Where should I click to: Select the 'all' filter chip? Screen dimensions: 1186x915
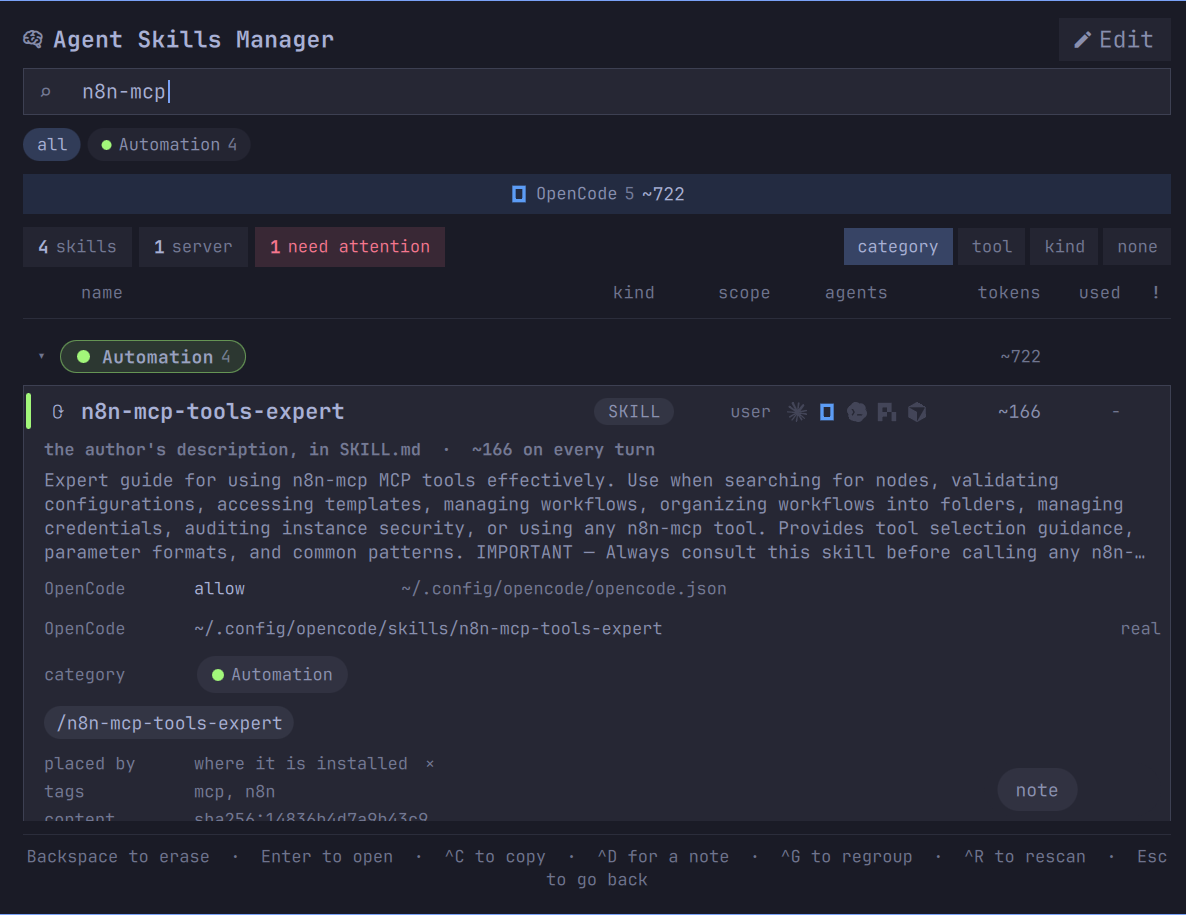(52, 144)
